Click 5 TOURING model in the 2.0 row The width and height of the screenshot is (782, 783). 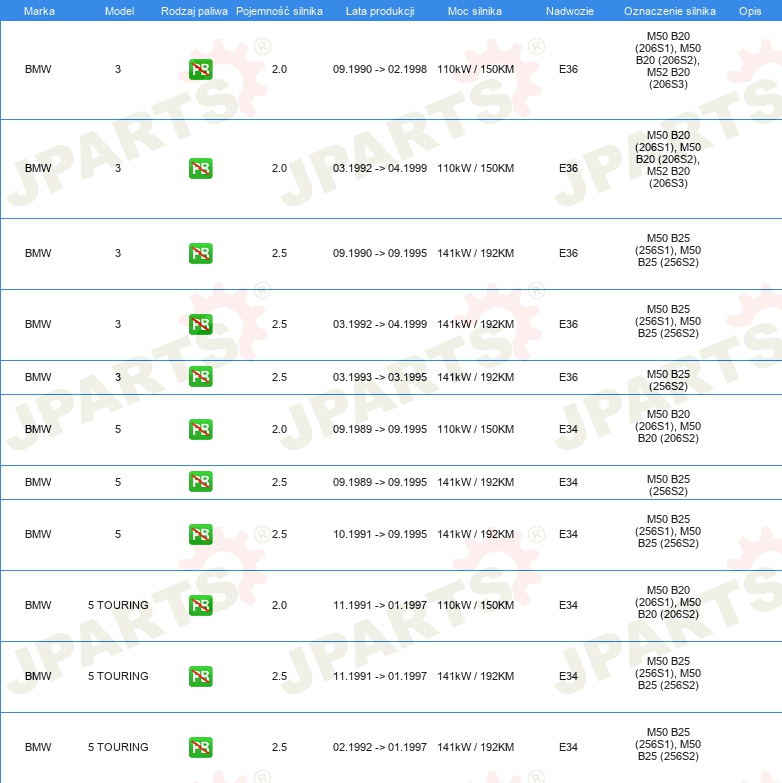coord(118,605)
